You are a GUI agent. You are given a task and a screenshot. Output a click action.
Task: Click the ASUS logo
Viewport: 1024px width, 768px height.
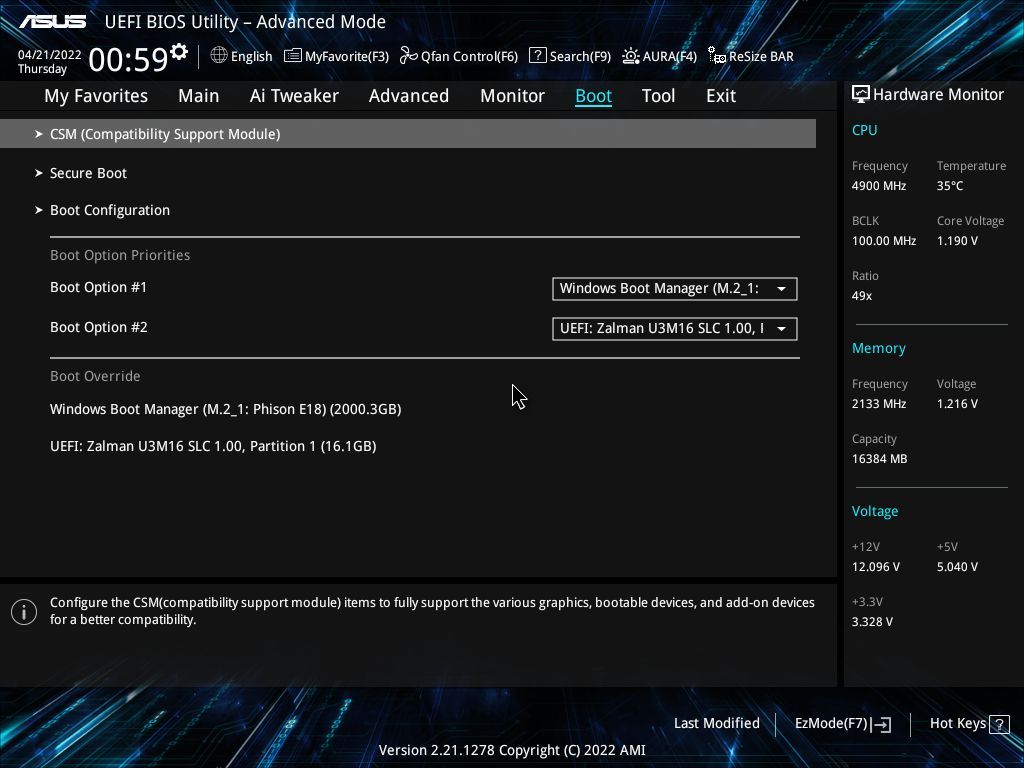53,22
